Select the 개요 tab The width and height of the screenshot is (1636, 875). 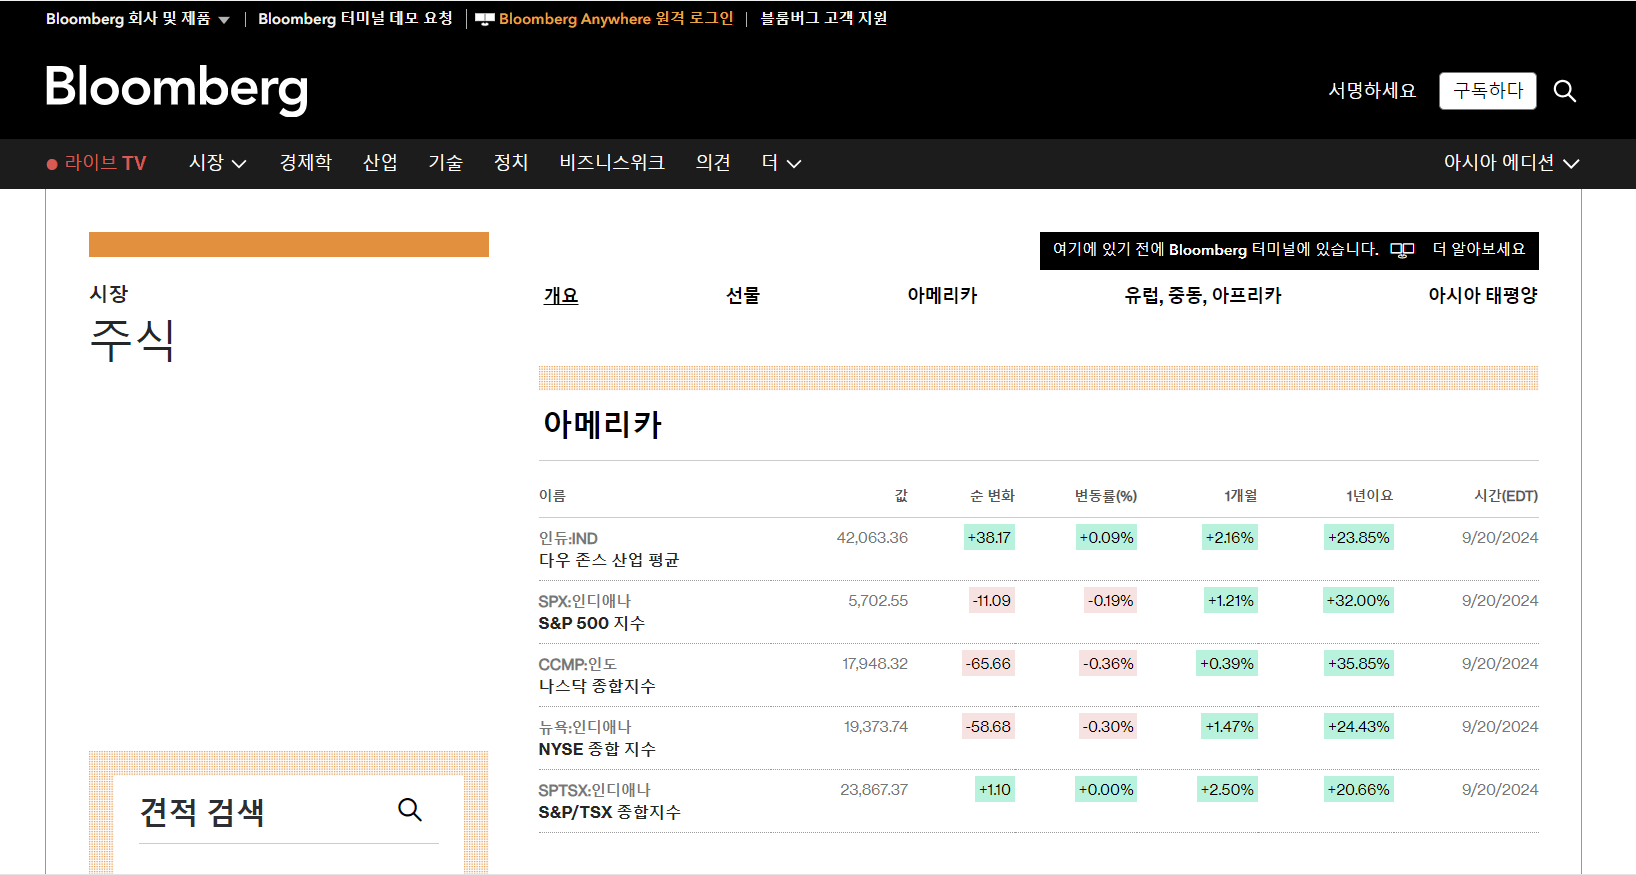pyautogui.click(x=561, y=296)
